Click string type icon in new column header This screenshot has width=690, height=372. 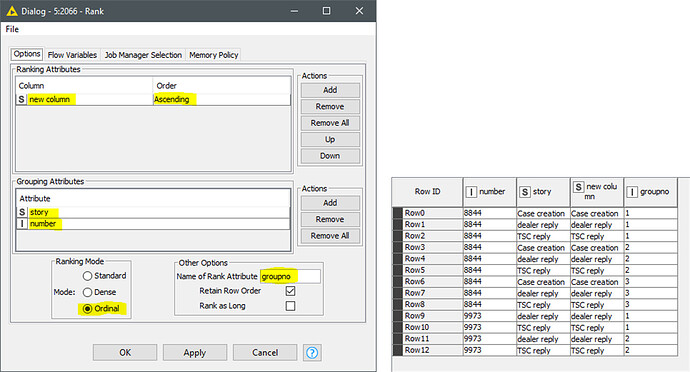[578, 187]
